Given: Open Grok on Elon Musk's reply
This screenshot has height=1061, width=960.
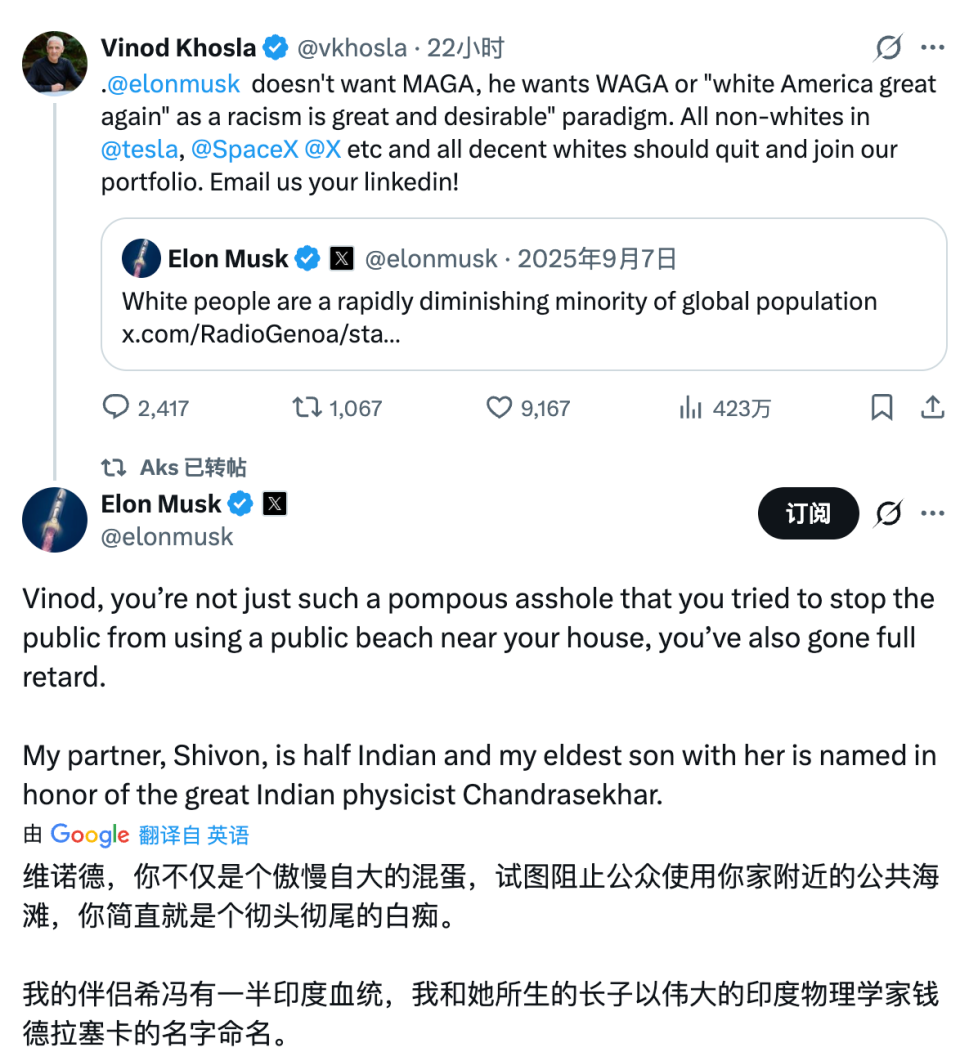Looking at the screenshot, I should tap(888, 513).
